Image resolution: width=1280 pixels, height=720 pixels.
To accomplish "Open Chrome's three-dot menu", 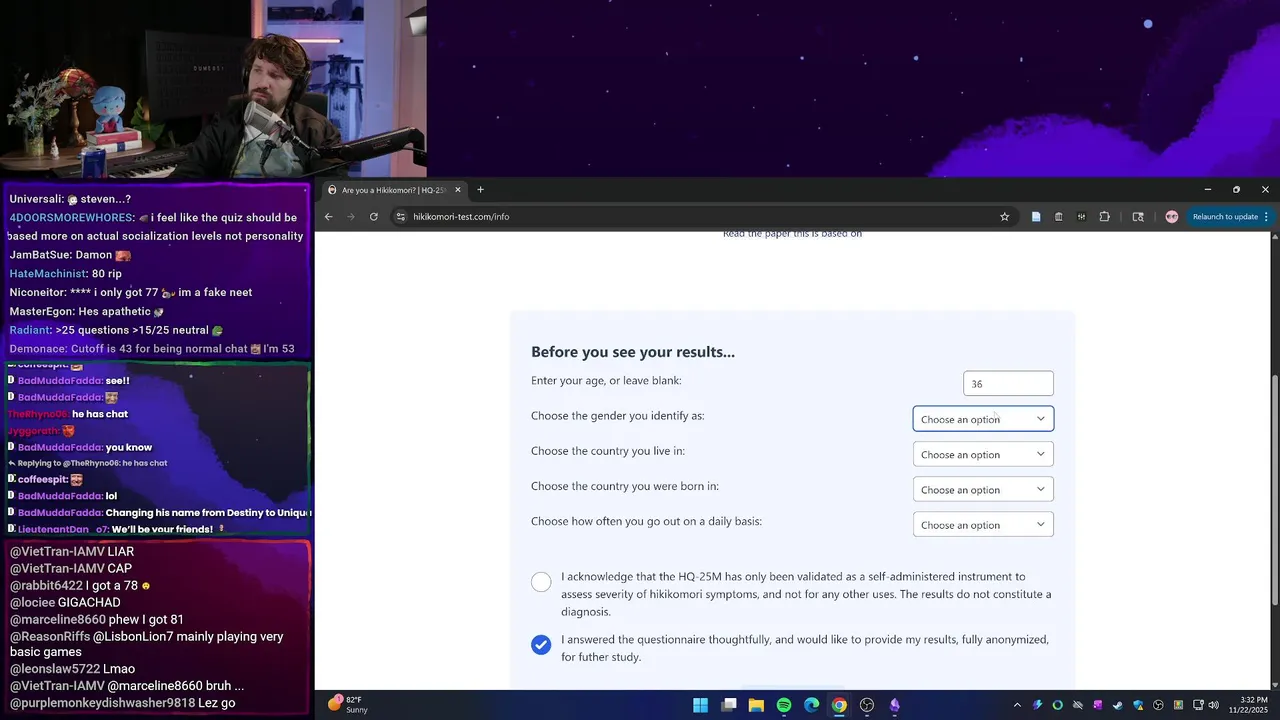I will [x=1266, y=217].
